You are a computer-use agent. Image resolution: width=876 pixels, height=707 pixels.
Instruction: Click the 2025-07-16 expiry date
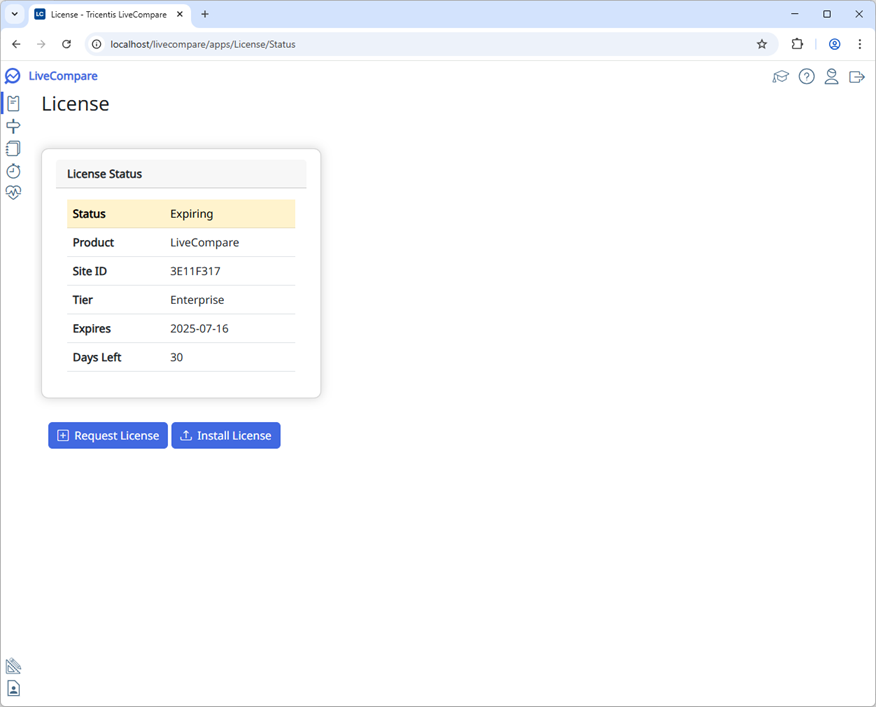pos(199,329)
